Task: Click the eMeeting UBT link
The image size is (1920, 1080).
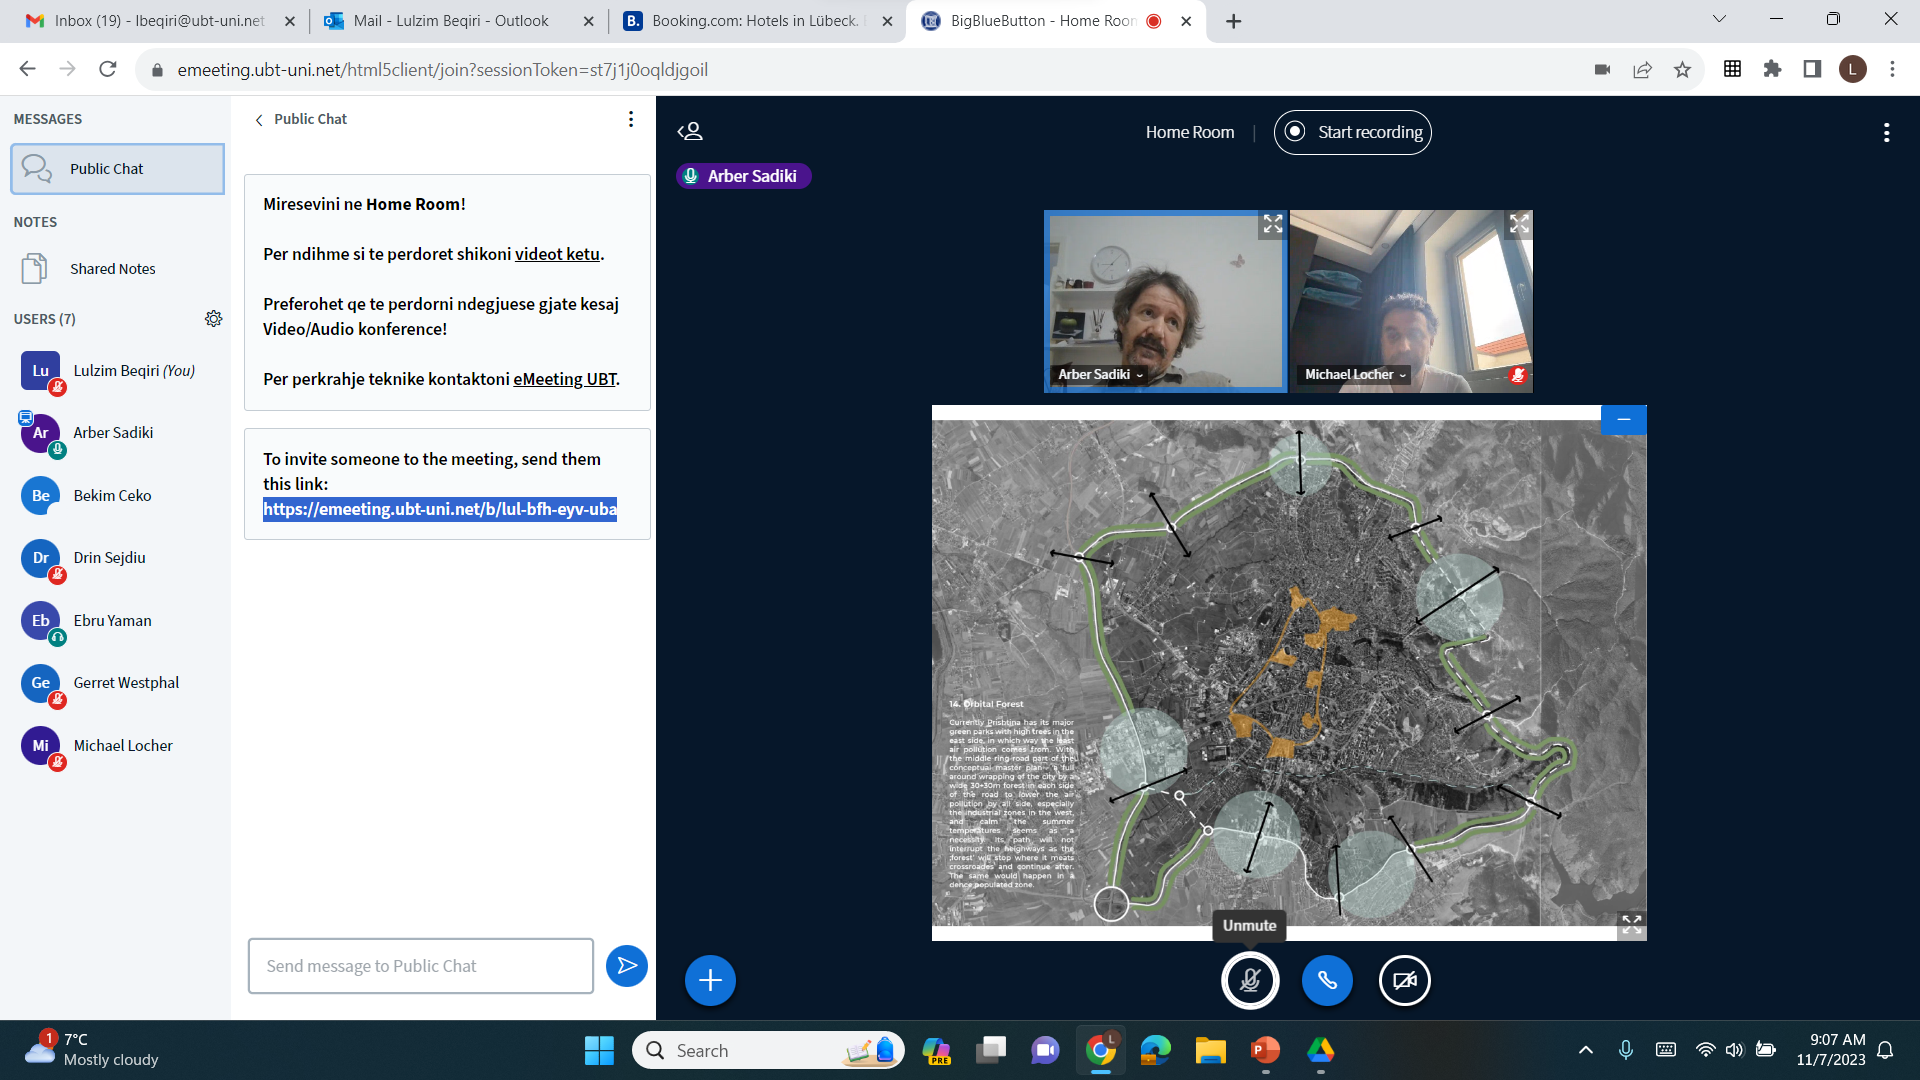Action: pos(565,379)
